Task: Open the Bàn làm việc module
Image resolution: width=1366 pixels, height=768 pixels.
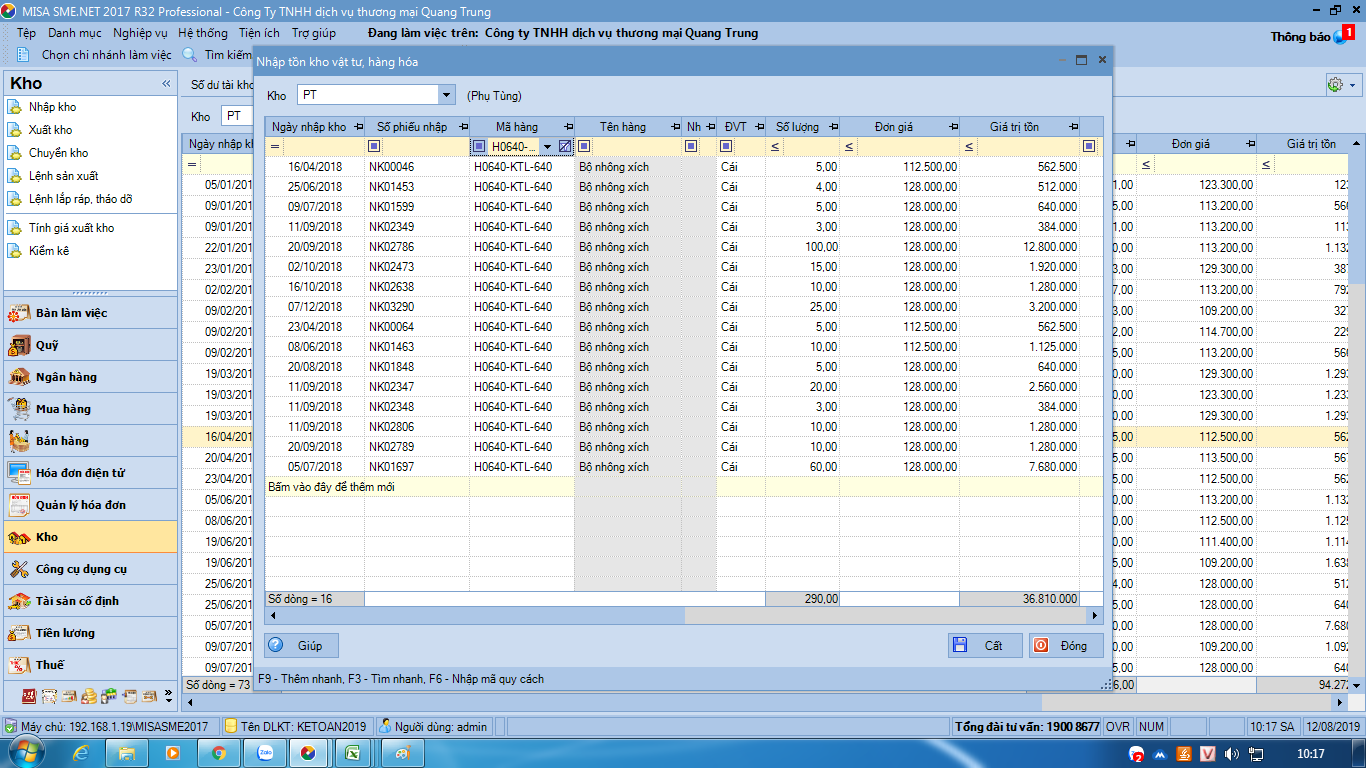Action: [90, 313]
